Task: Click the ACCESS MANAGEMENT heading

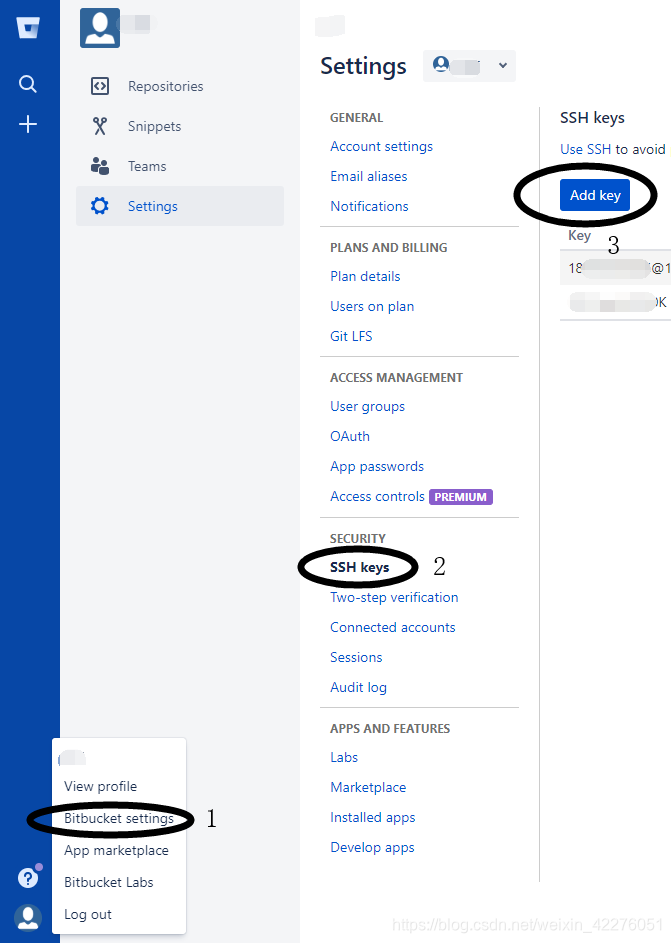Action: [x=396, y=378]
